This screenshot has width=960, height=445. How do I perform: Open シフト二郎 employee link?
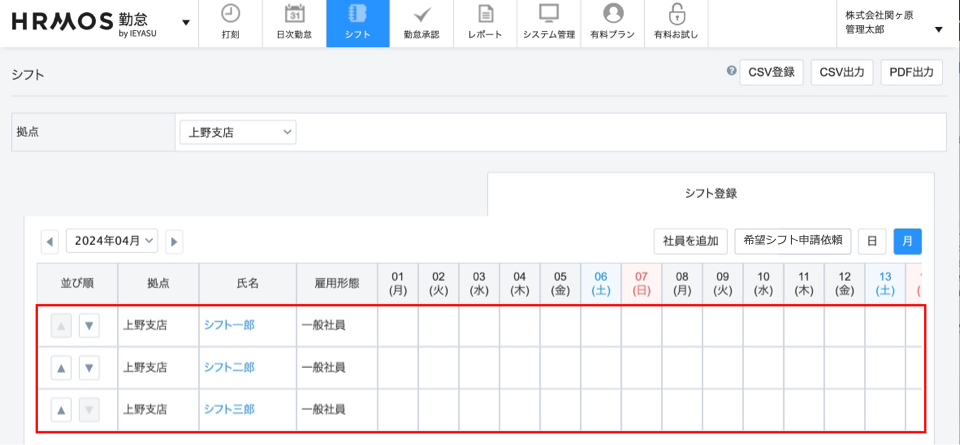pos(229,367)
